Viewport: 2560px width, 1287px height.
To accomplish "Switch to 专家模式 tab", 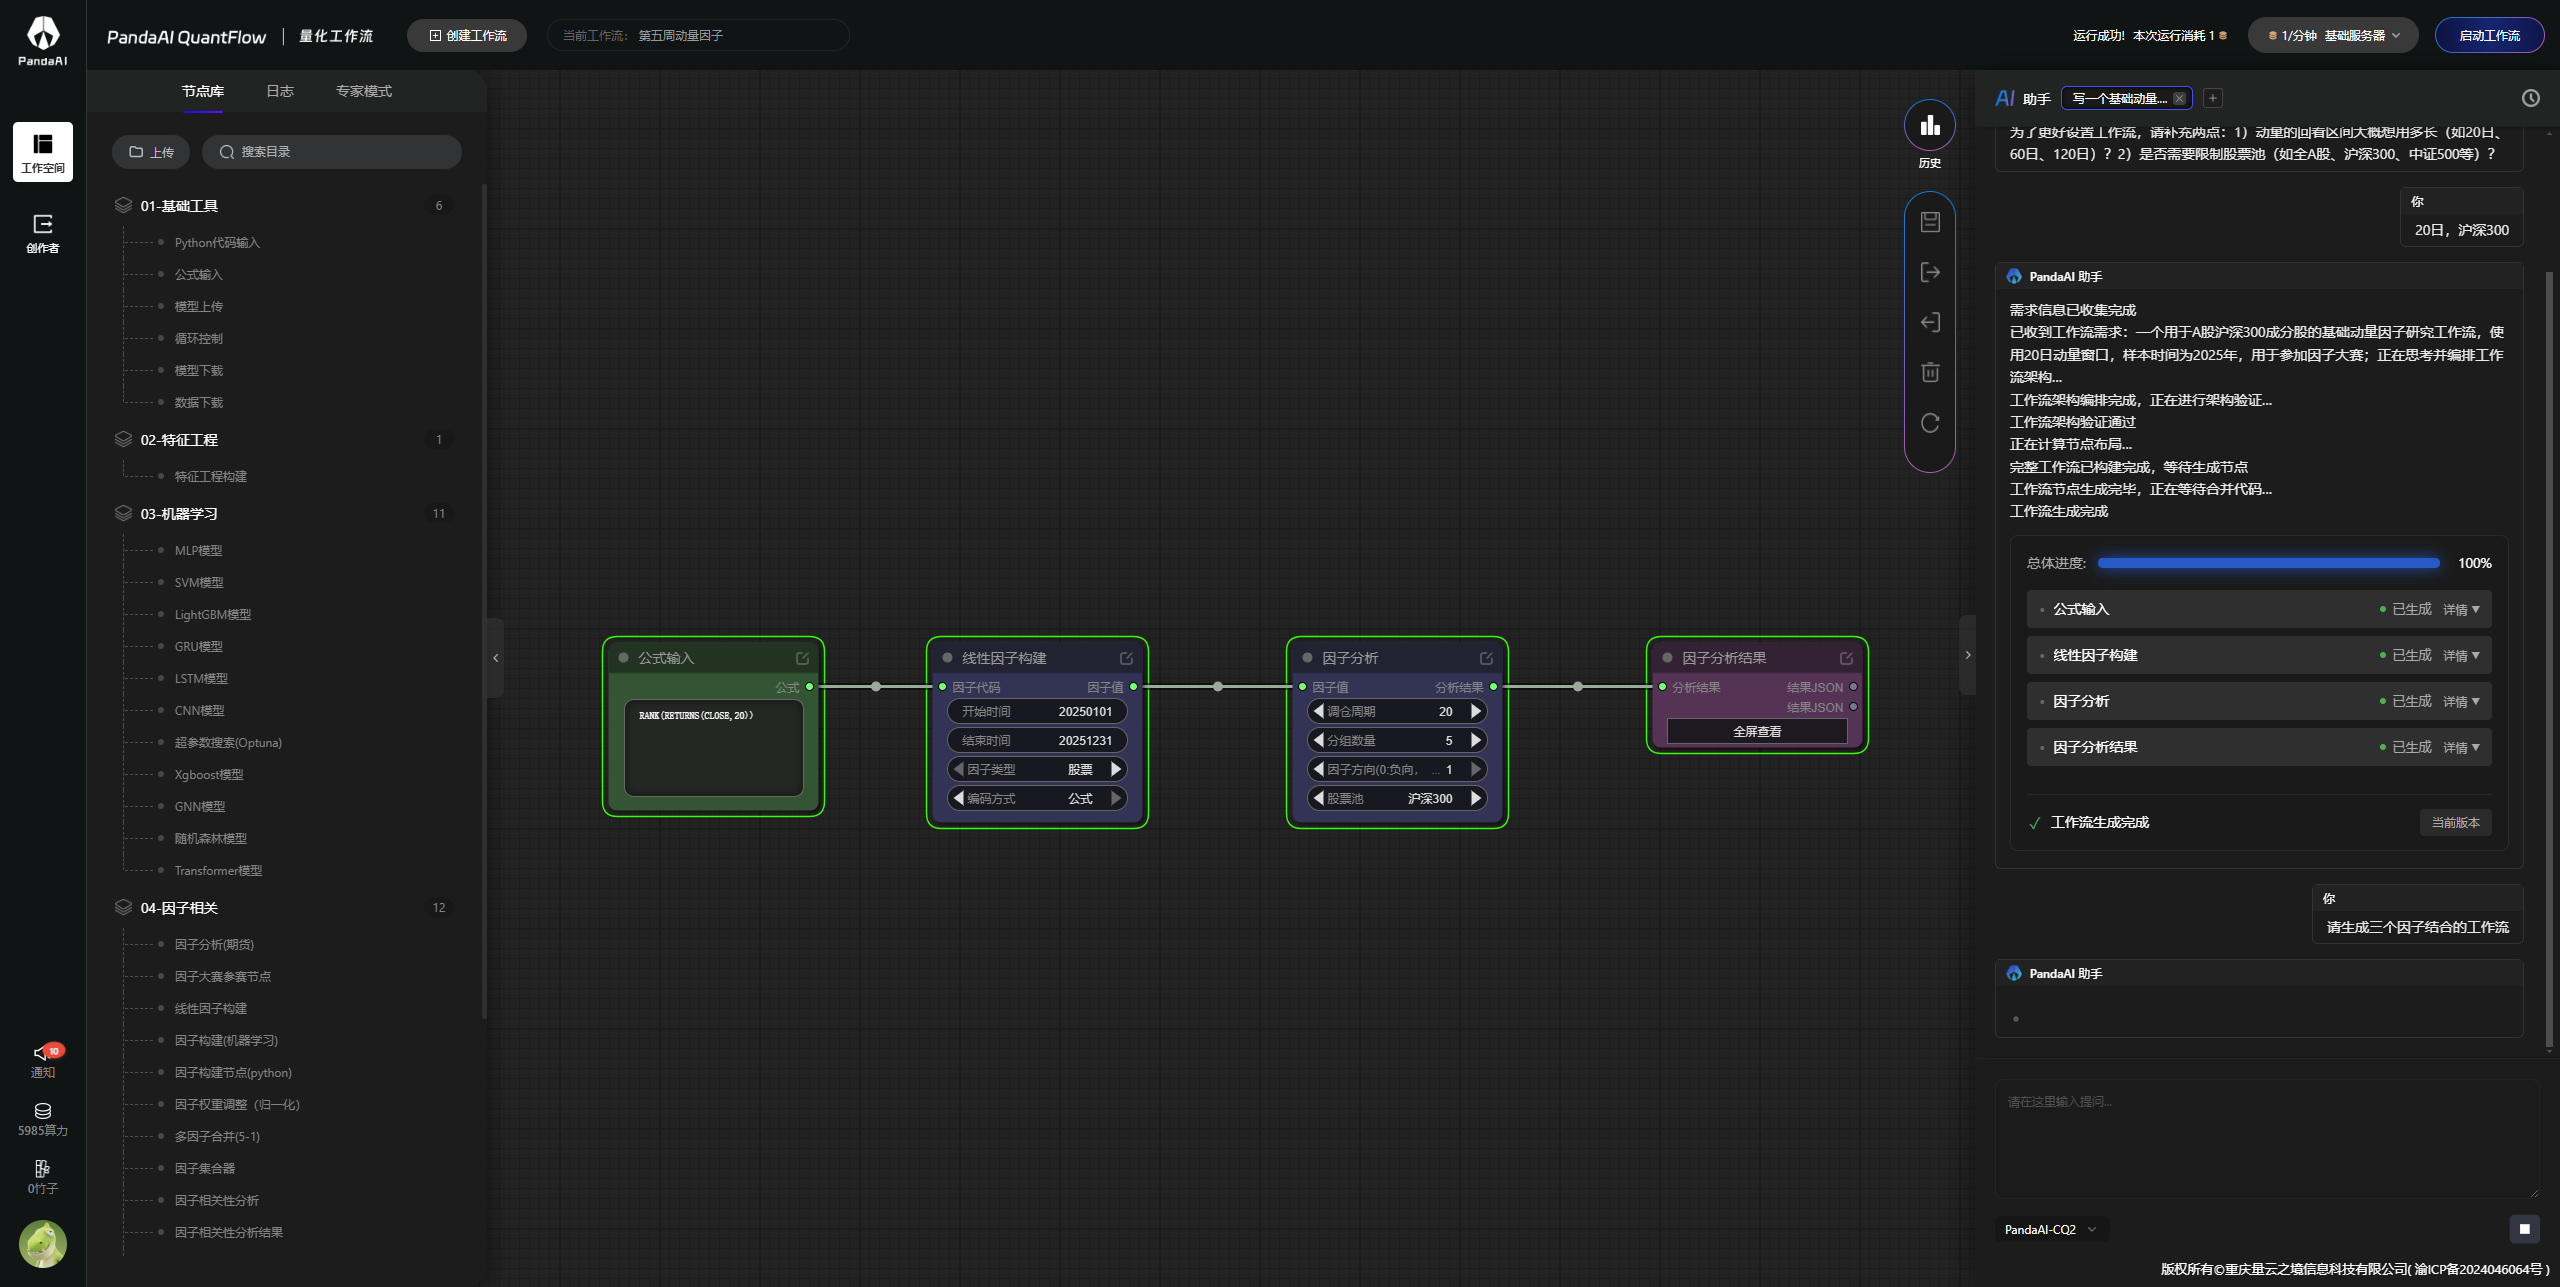I will pyautogui.click(x=364, y=91).
